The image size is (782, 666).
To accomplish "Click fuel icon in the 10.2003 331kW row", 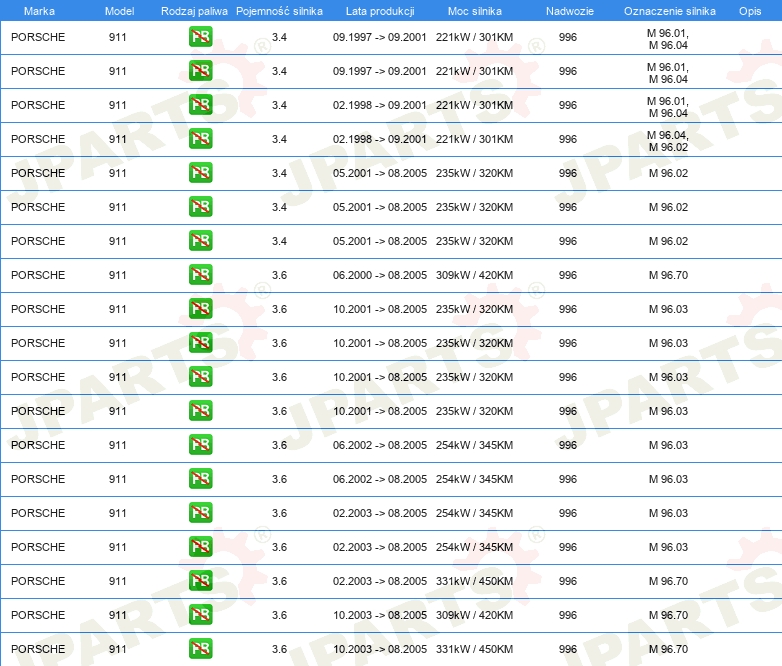I will tap(200, 649).
